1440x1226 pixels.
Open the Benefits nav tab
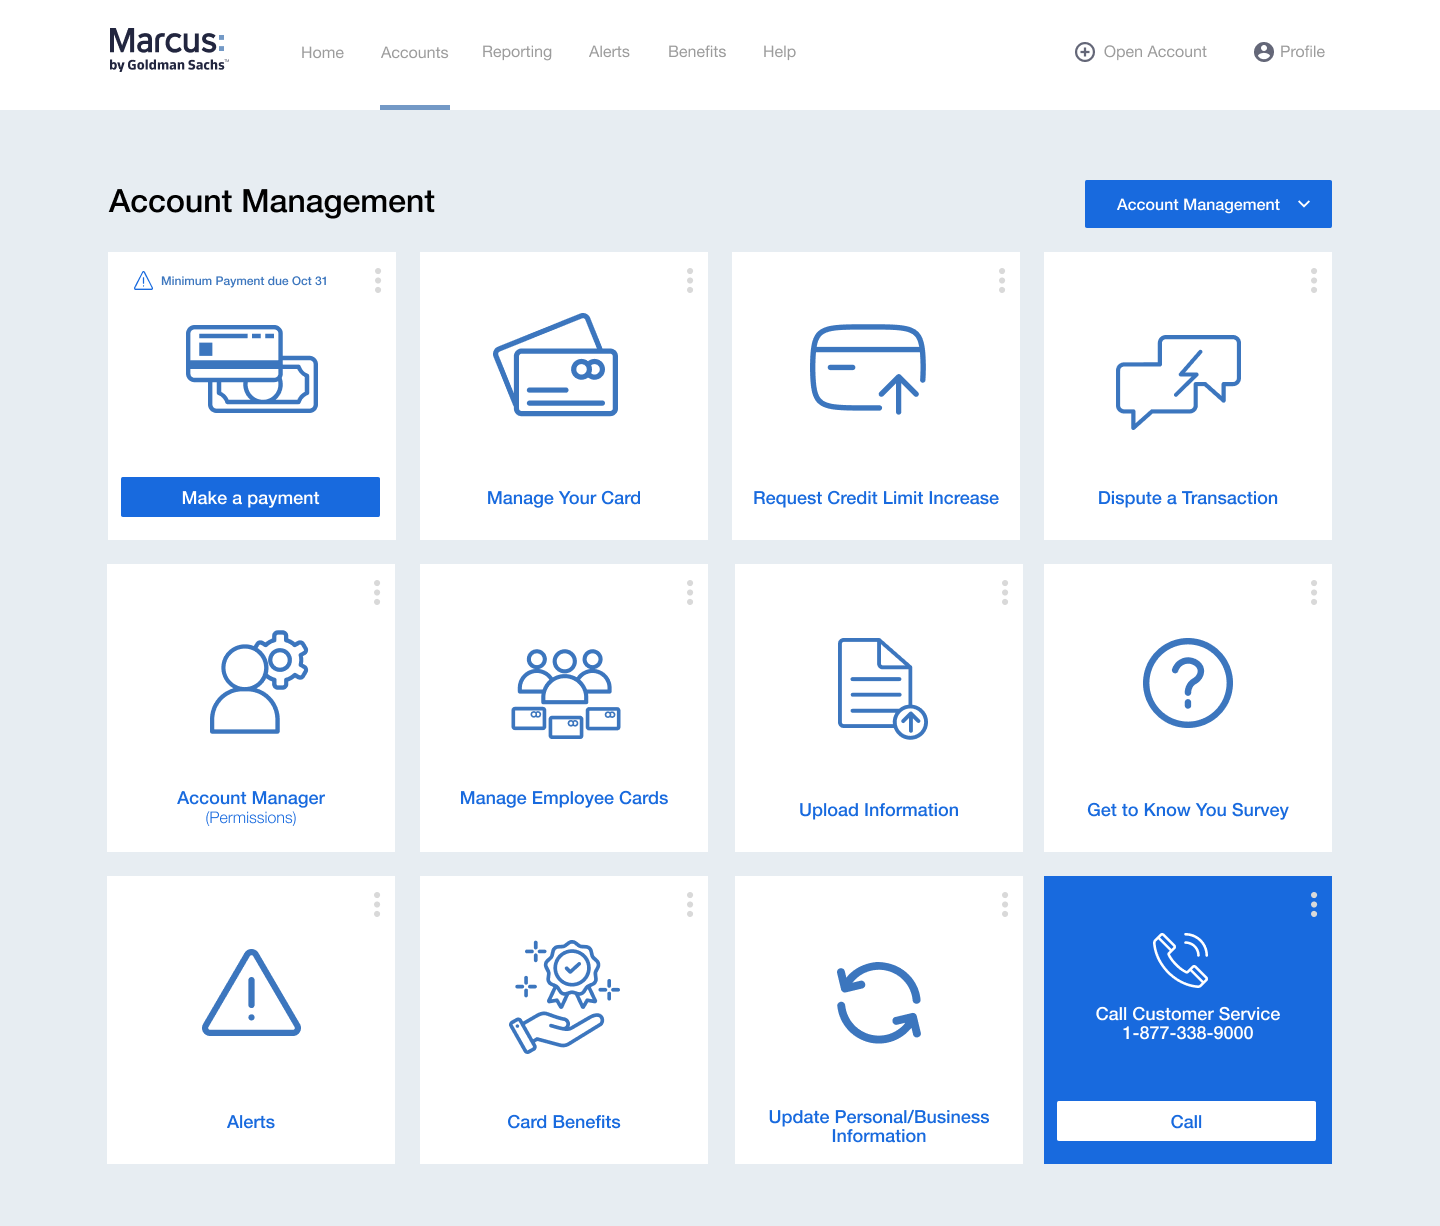coord(697,52)
